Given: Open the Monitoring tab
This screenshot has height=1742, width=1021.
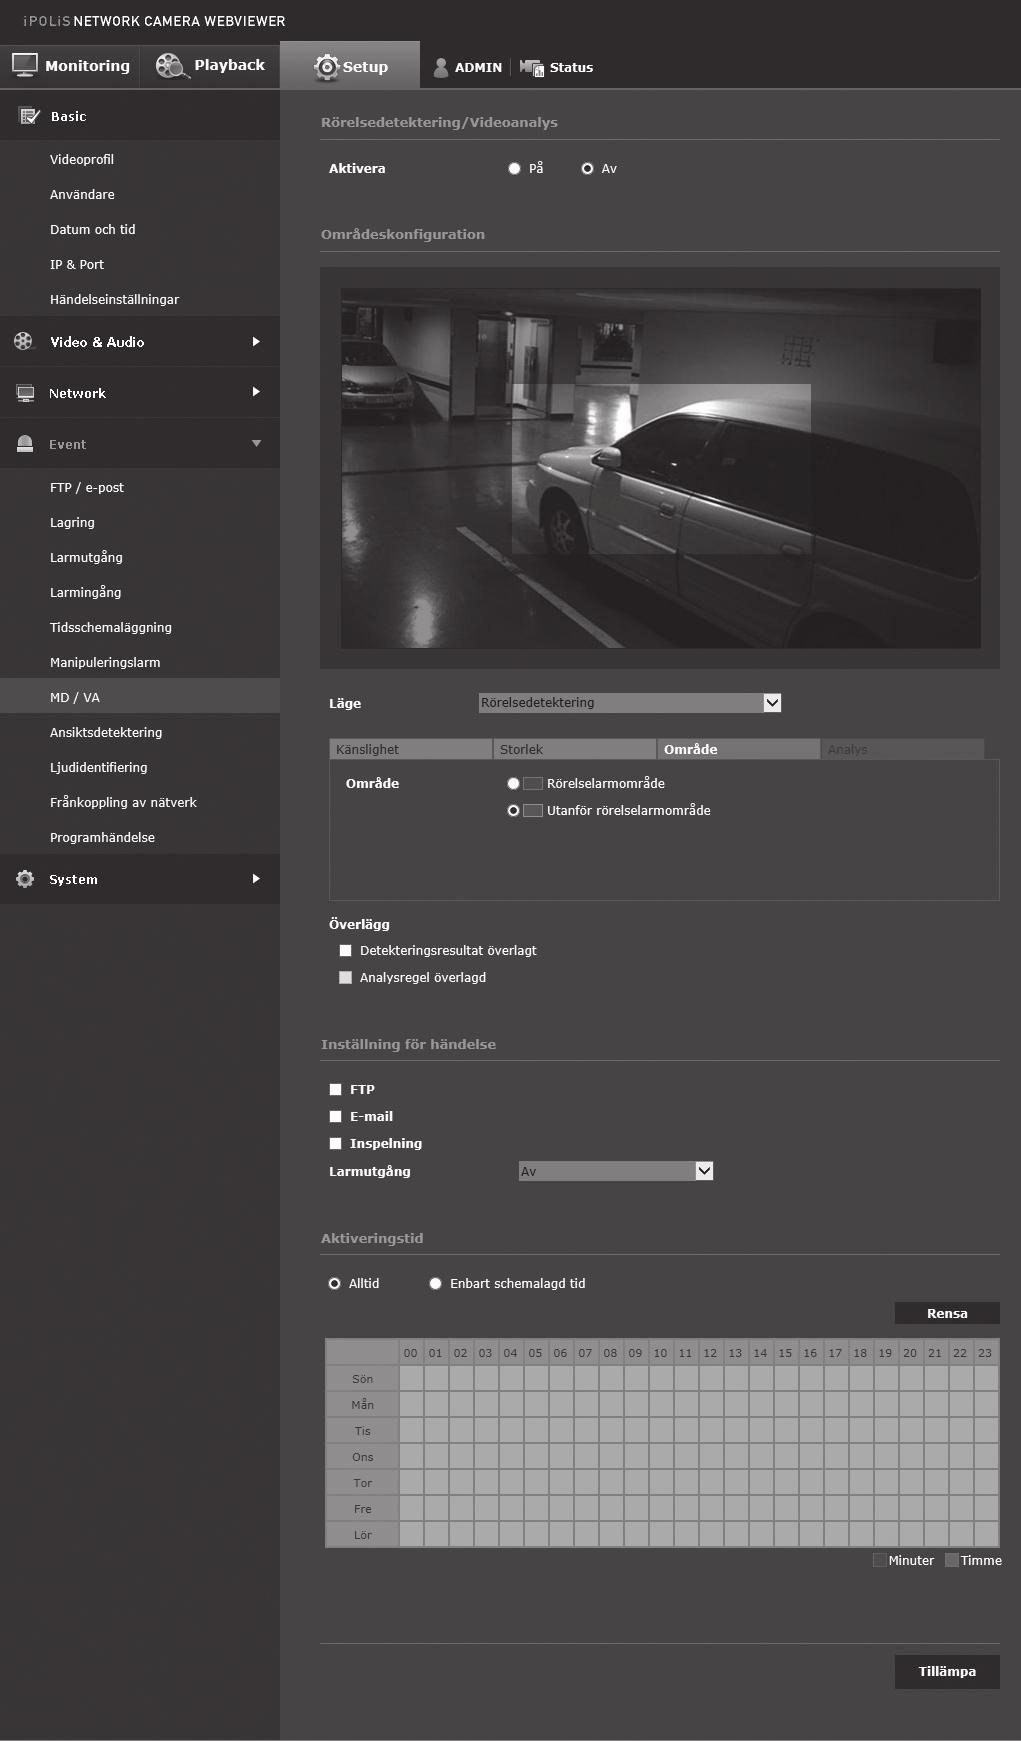Looking at the screenshot, I should tap(70, 66).
